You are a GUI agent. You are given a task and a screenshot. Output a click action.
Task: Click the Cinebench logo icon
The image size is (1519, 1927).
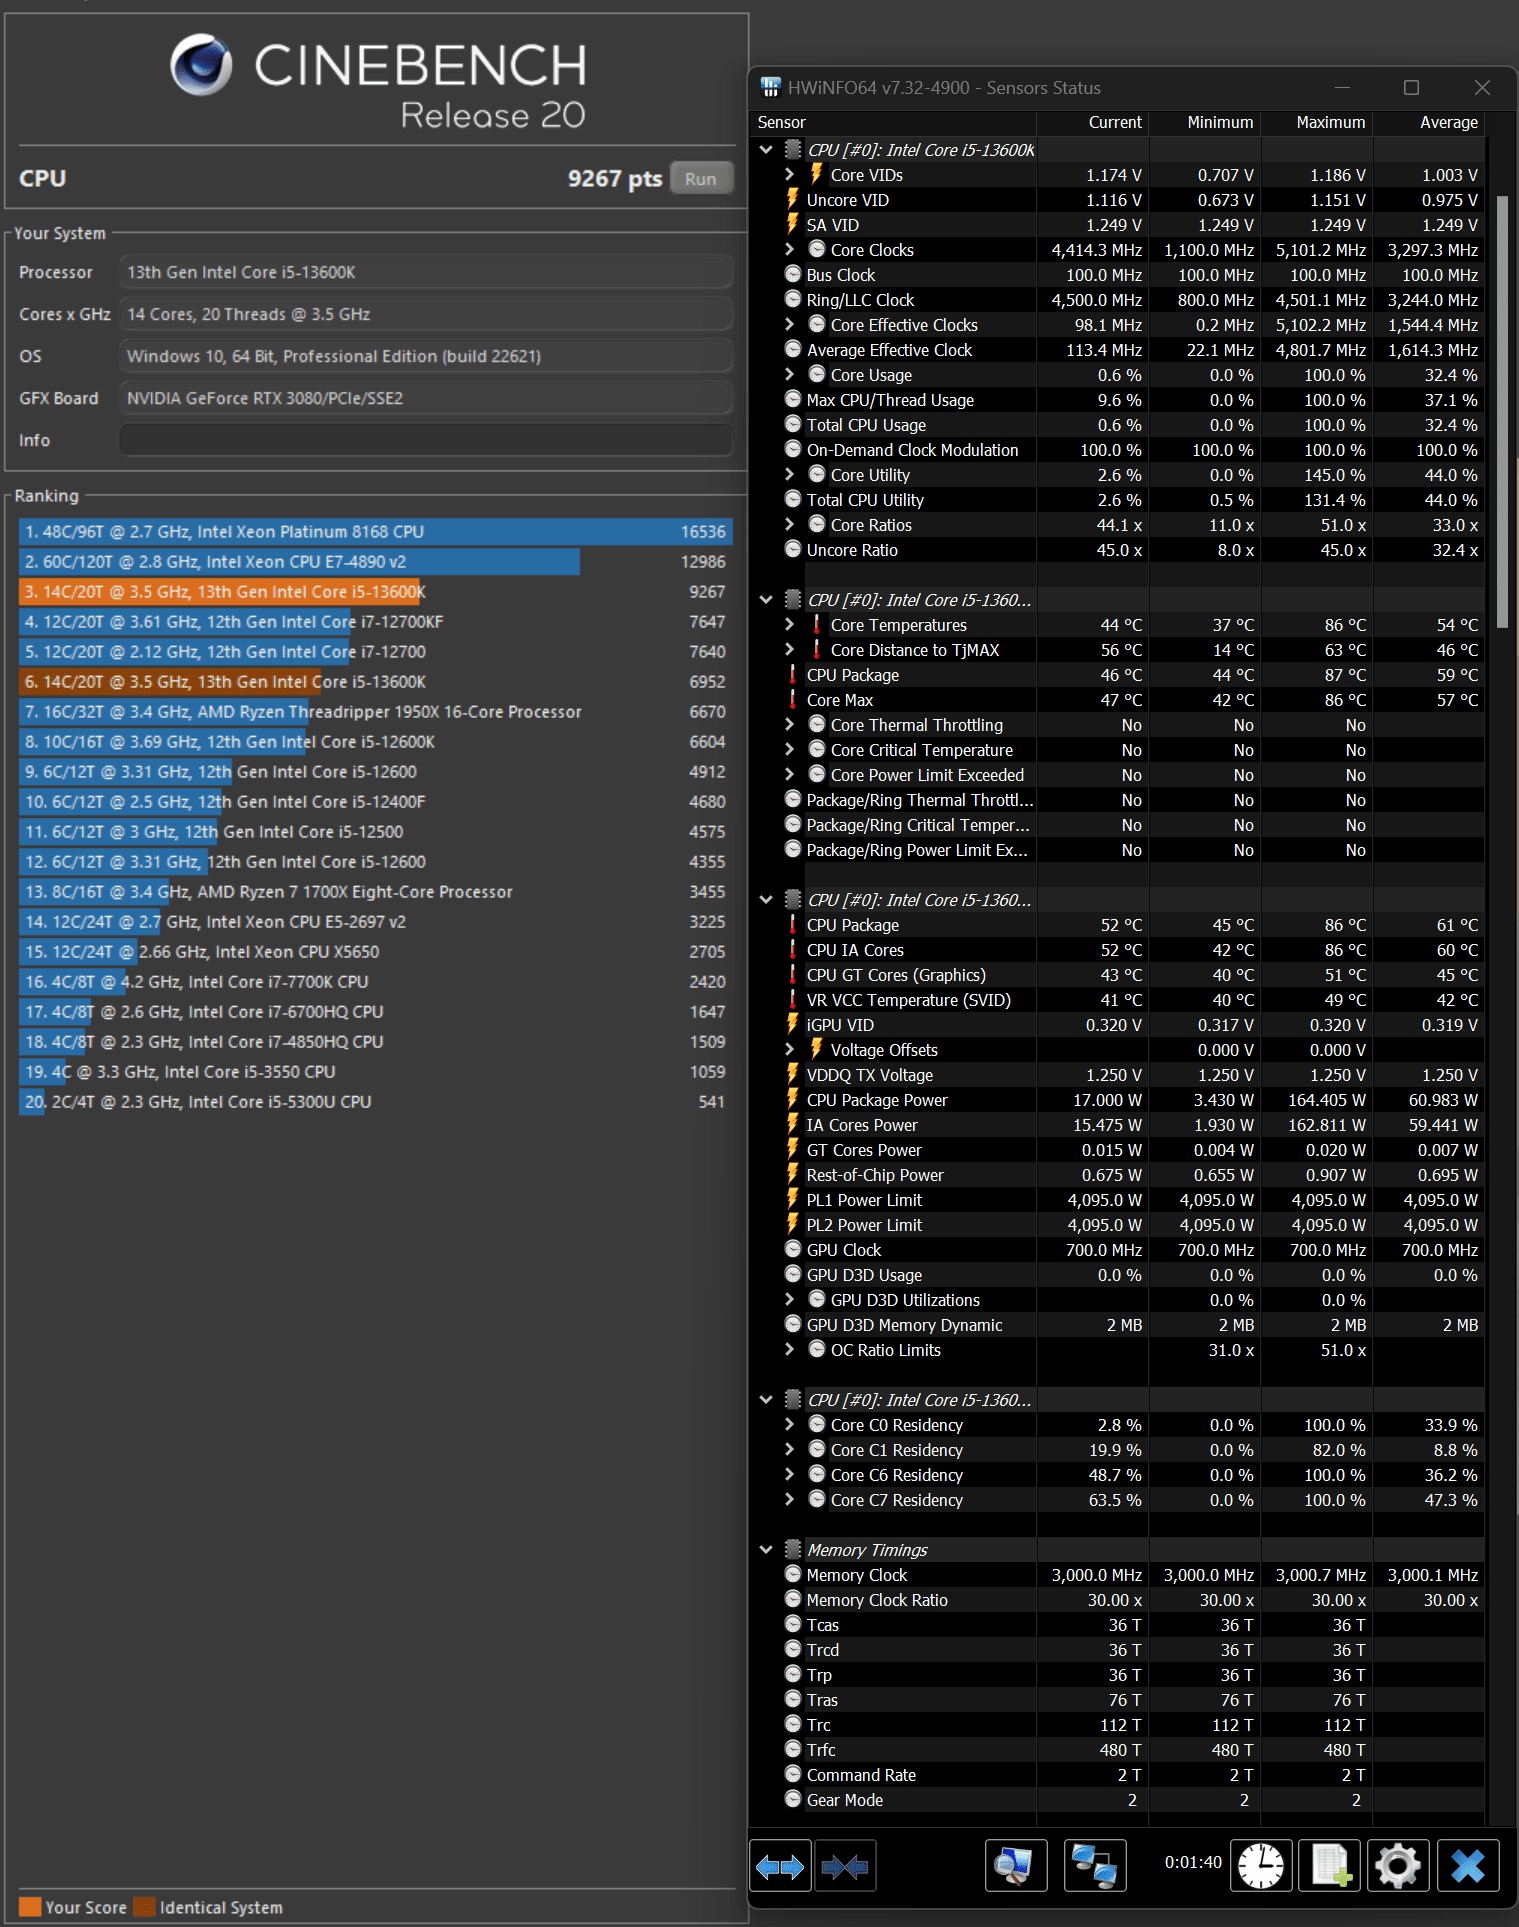coord(201,65)
